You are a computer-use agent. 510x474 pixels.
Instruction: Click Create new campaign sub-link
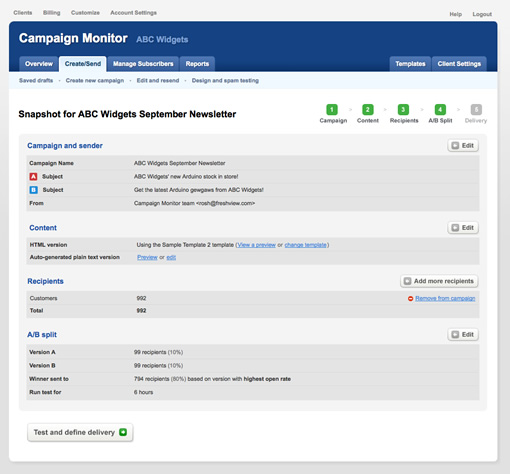tap(95, 80)
